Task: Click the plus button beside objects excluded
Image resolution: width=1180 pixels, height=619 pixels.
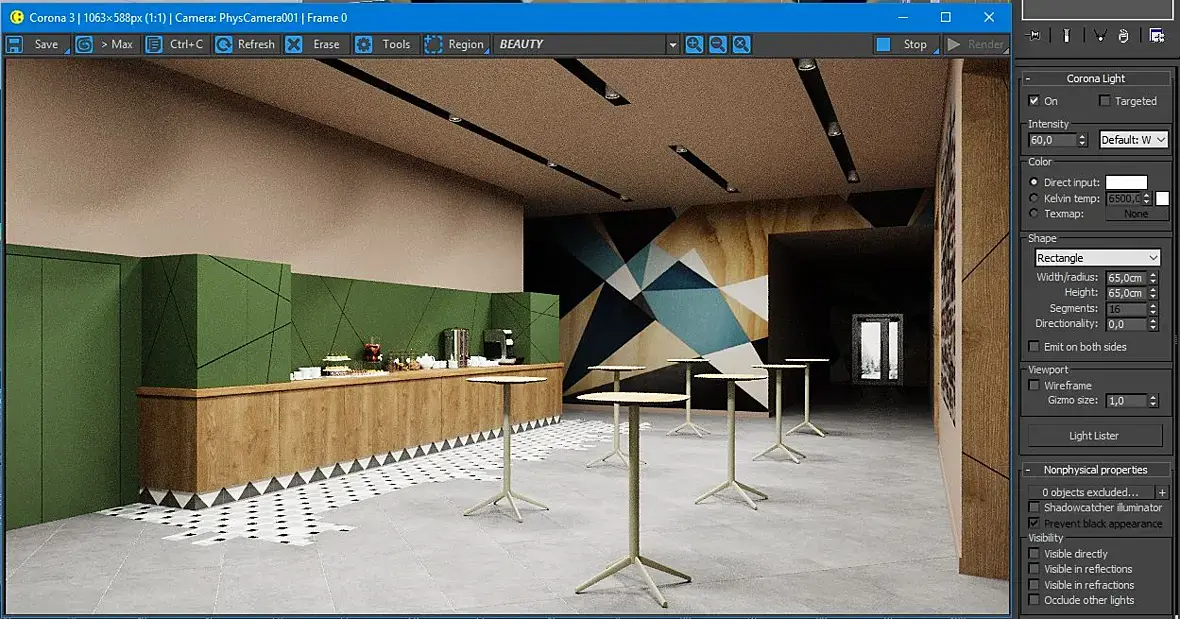Action: click(x=1162, y=492)
